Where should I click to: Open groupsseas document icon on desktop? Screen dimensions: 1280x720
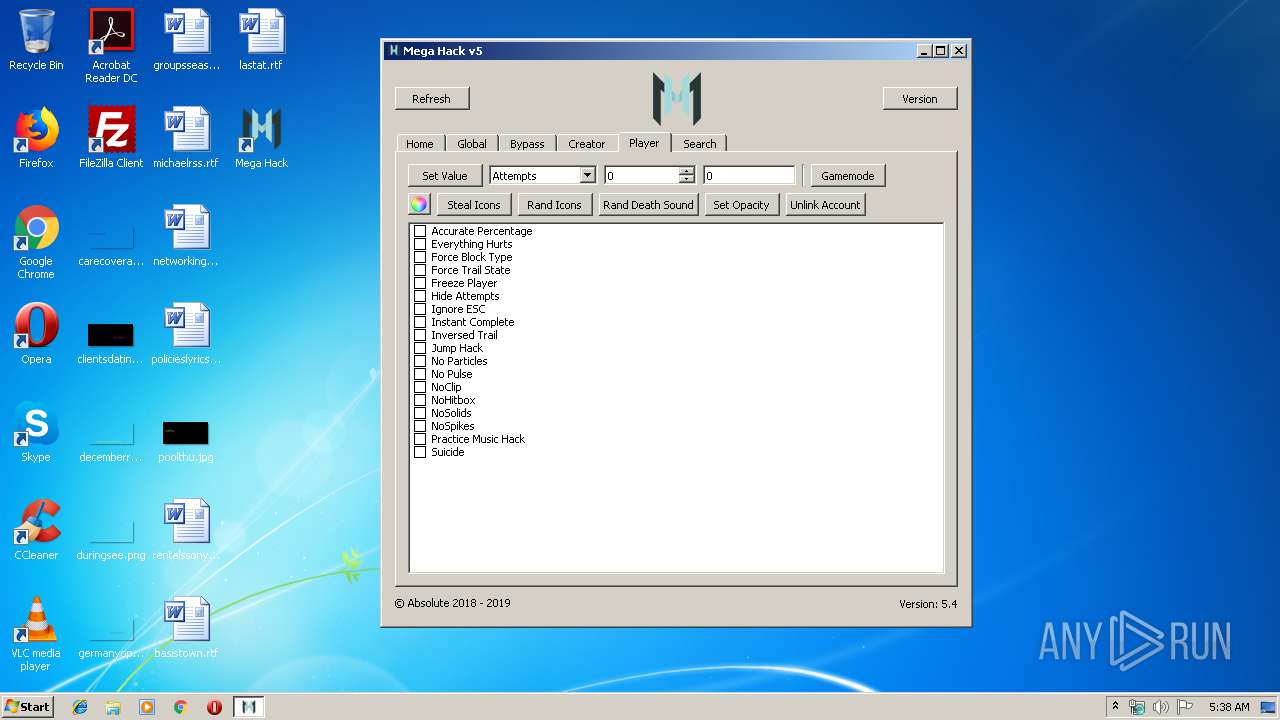tap(186, 40)
